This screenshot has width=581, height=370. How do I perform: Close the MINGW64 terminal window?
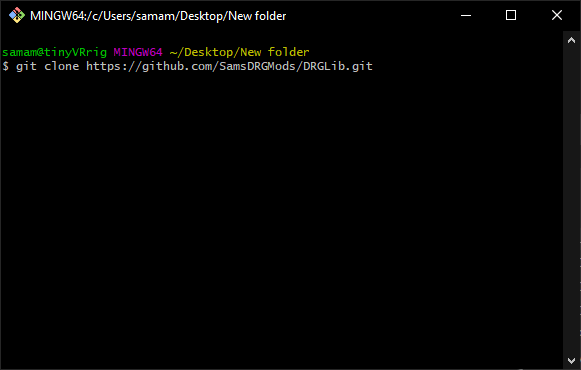coord(557,16)
